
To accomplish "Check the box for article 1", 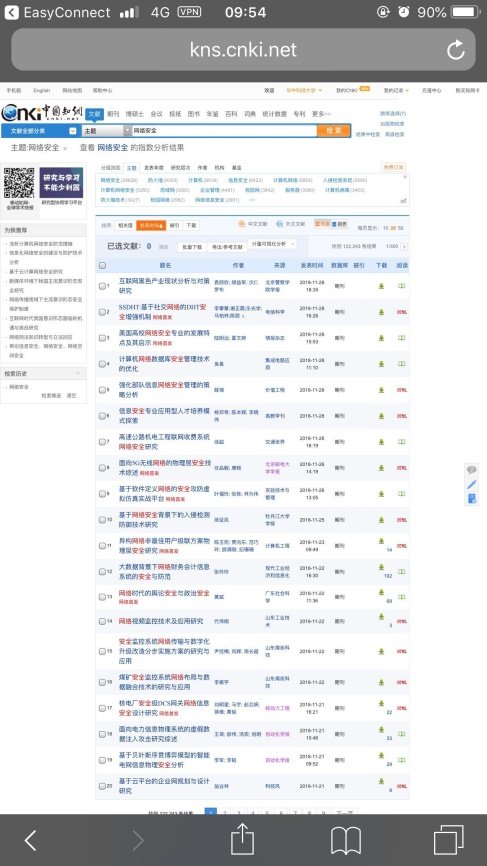I will point(102,286).
